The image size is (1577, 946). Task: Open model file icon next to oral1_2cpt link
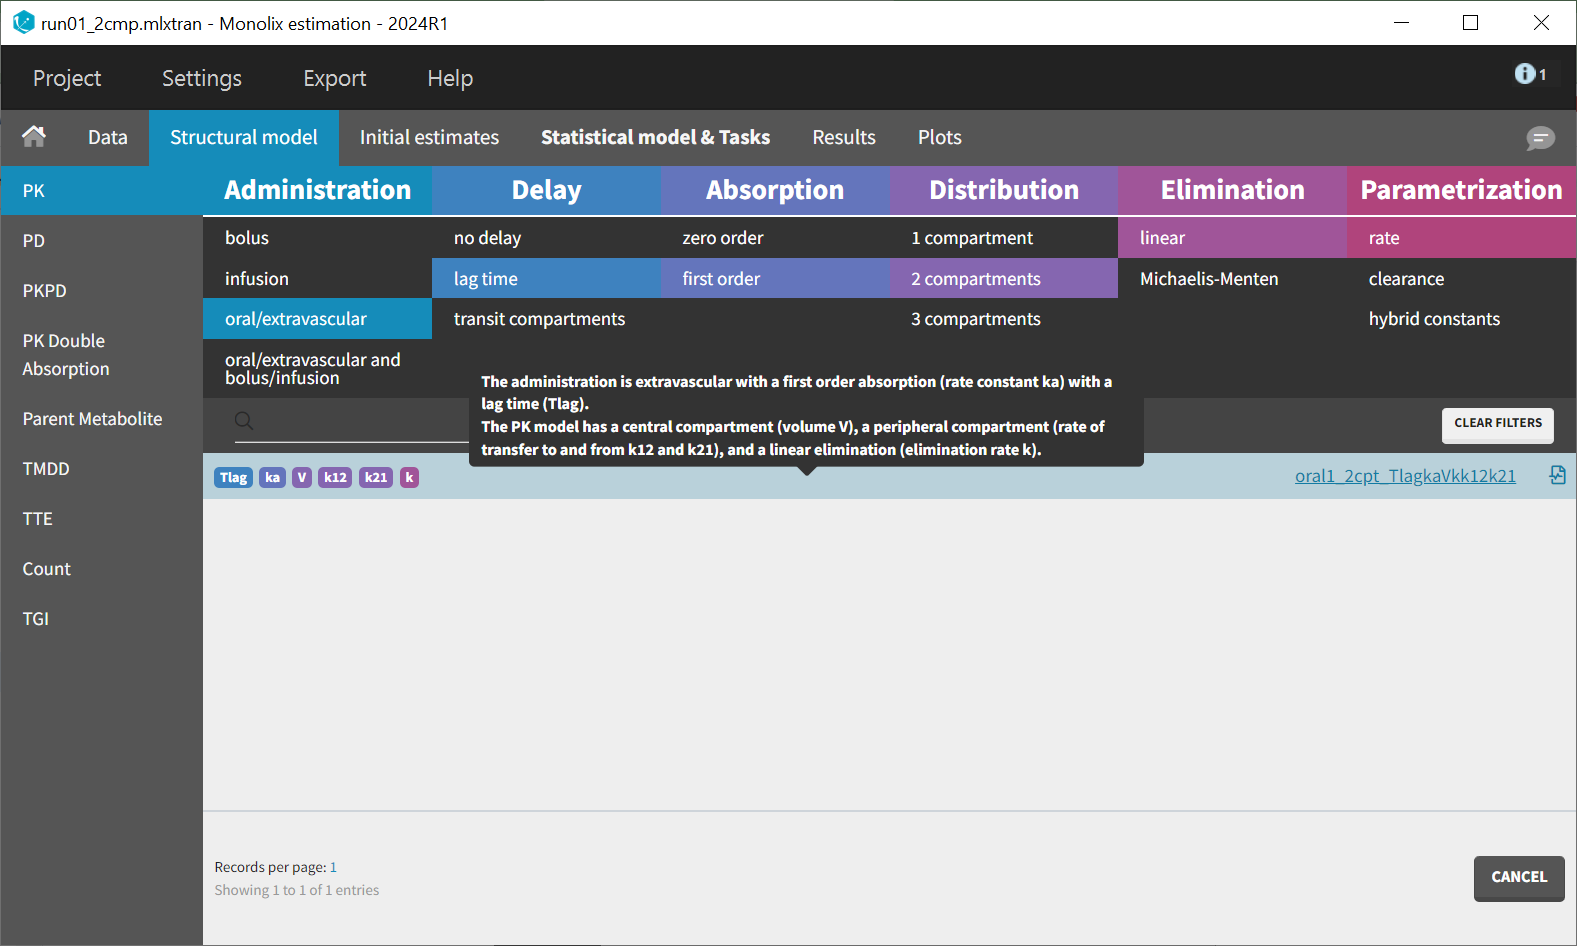tap(1557, 475)
